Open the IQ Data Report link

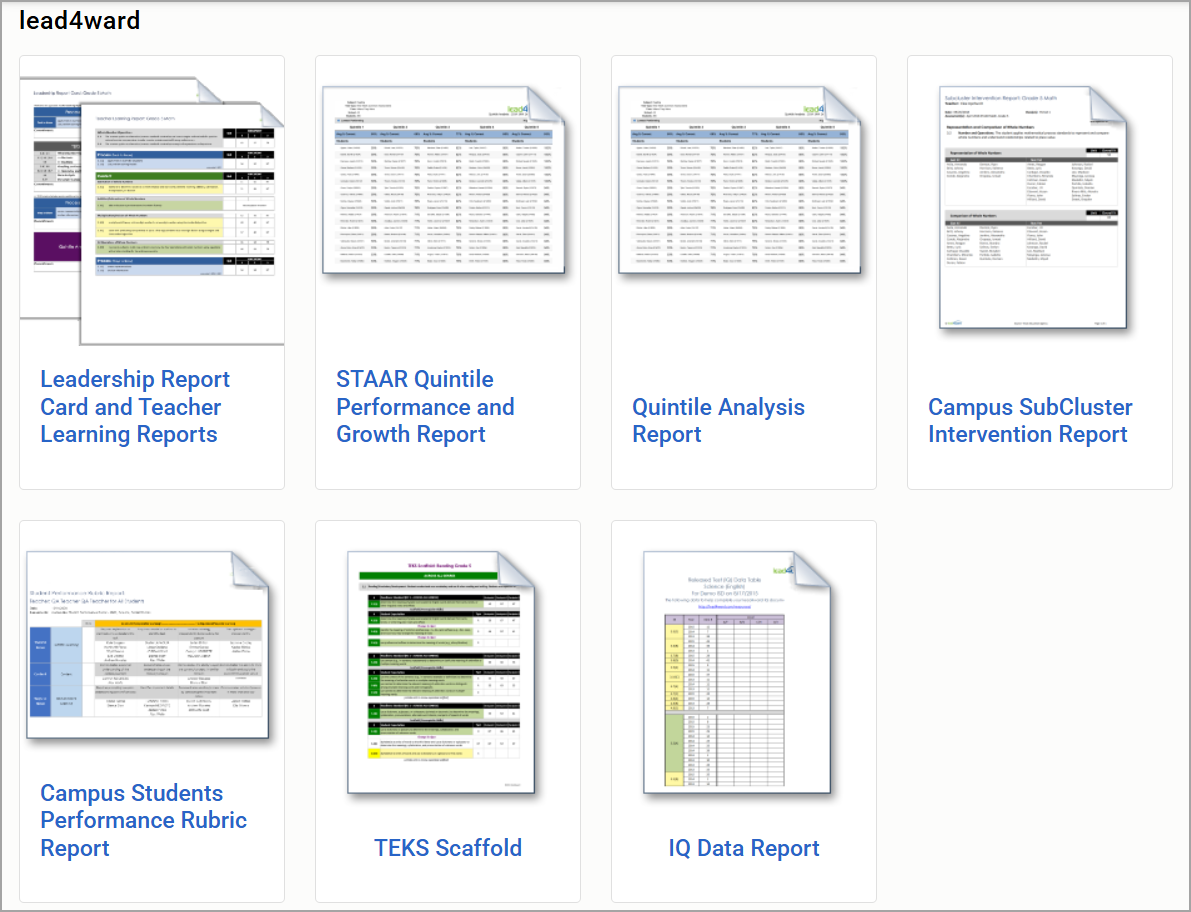[x=744, y=847]
